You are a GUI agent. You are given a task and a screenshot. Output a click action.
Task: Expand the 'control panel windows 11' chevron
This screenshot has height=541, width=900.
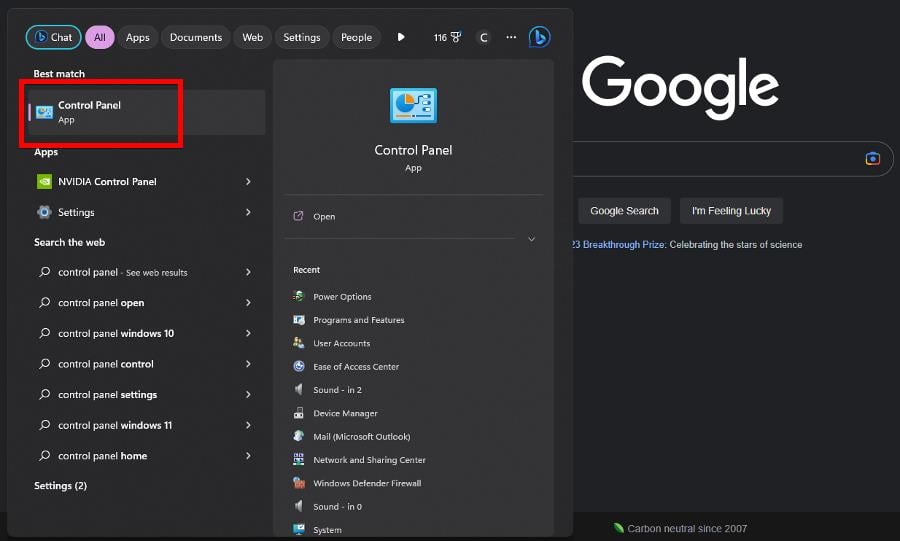coord(248,425)
